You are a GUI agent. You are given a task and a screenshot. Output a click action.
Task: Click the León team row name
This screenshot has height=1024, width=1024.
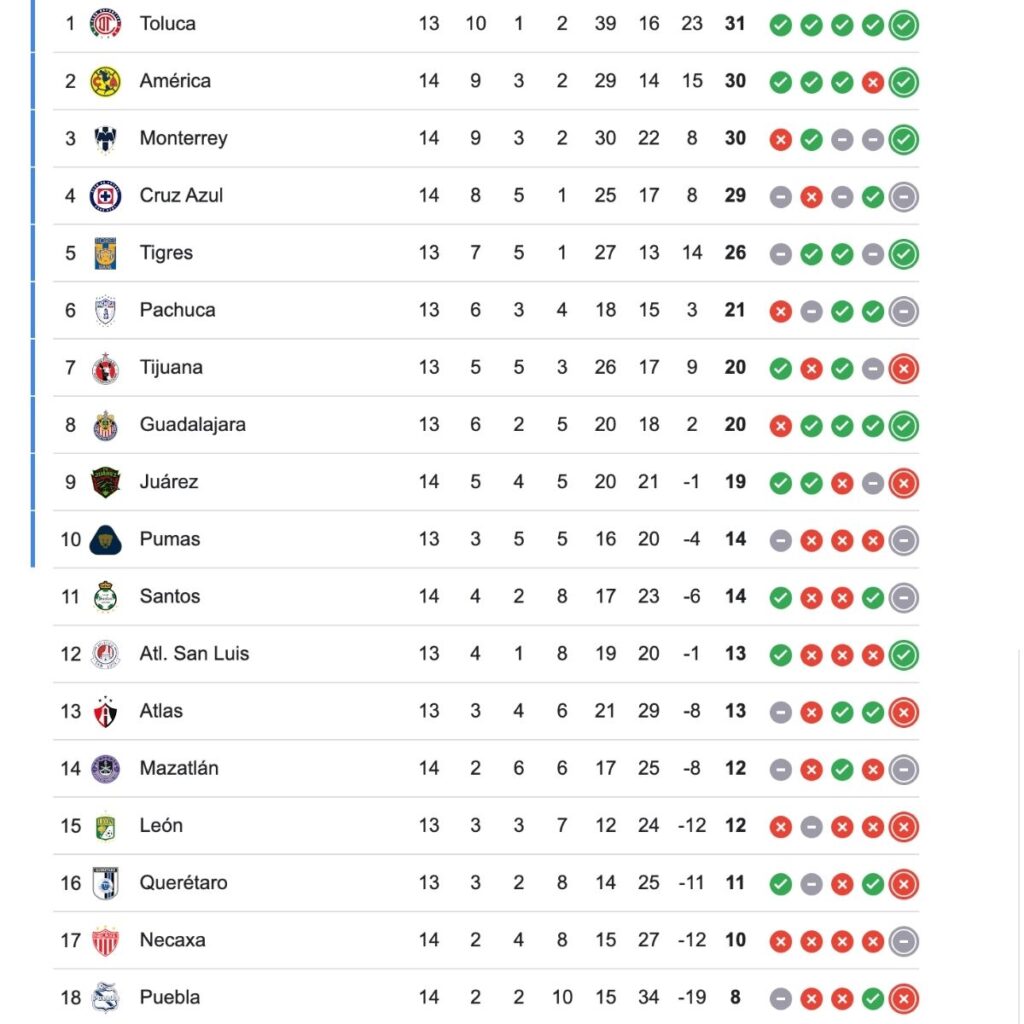pos(161,826)
